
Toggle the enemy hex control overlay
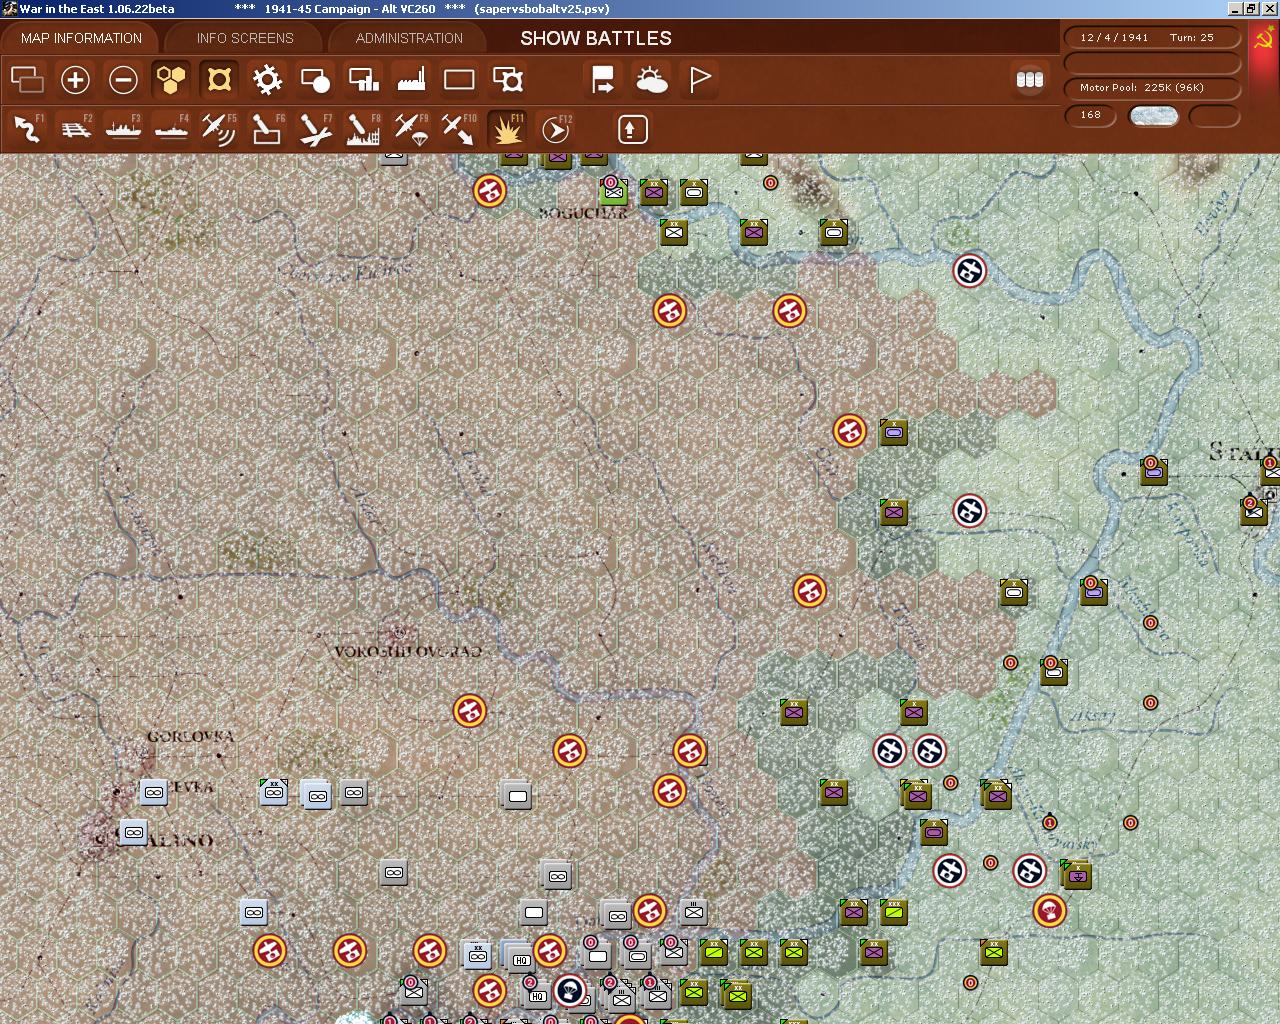click(219, 80)
